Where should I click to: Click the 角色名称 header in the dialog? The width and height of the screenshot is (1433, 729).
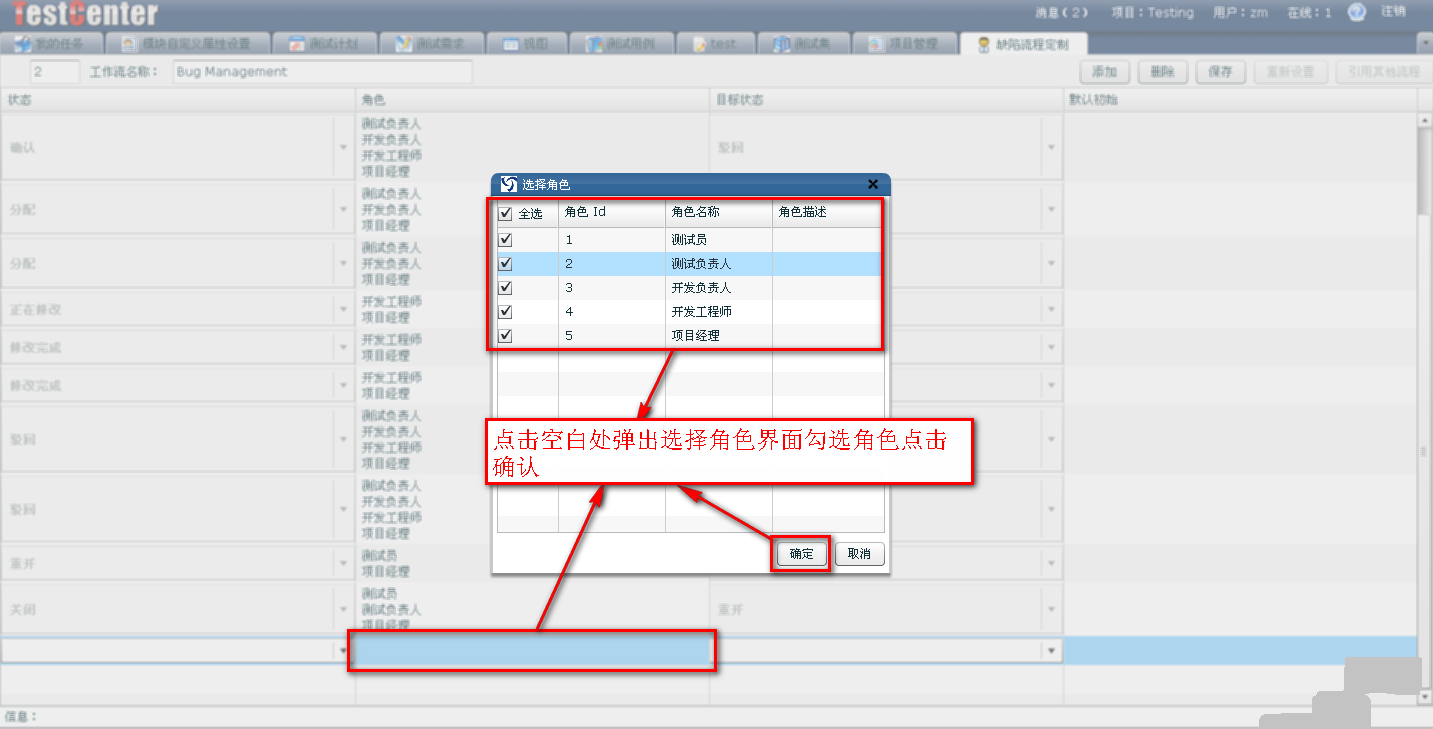719,212
